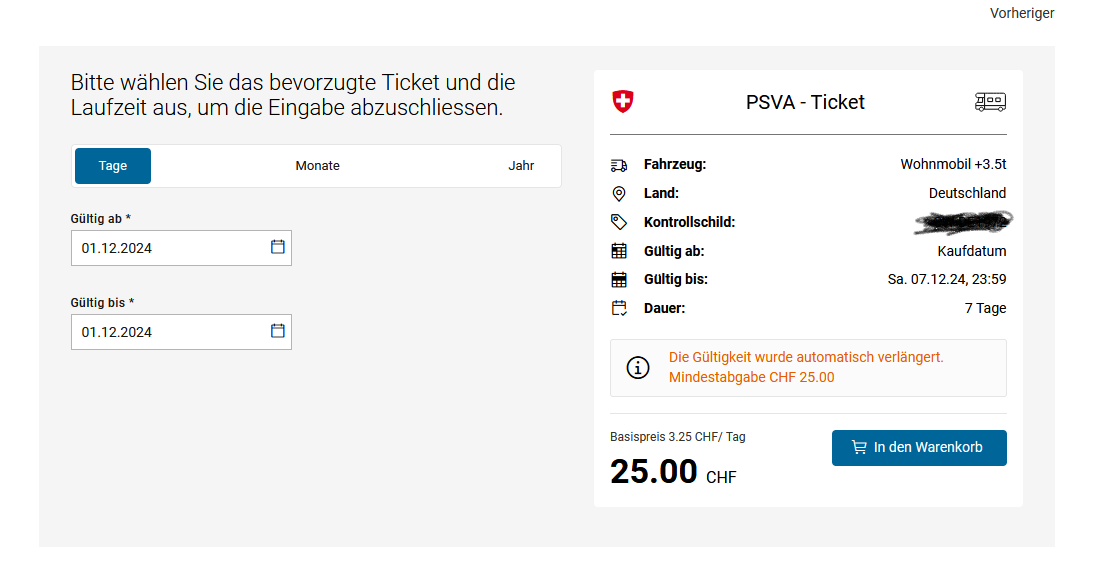Select the Tage duration tab
This screenshot has height=579, width=1114.
113,166
